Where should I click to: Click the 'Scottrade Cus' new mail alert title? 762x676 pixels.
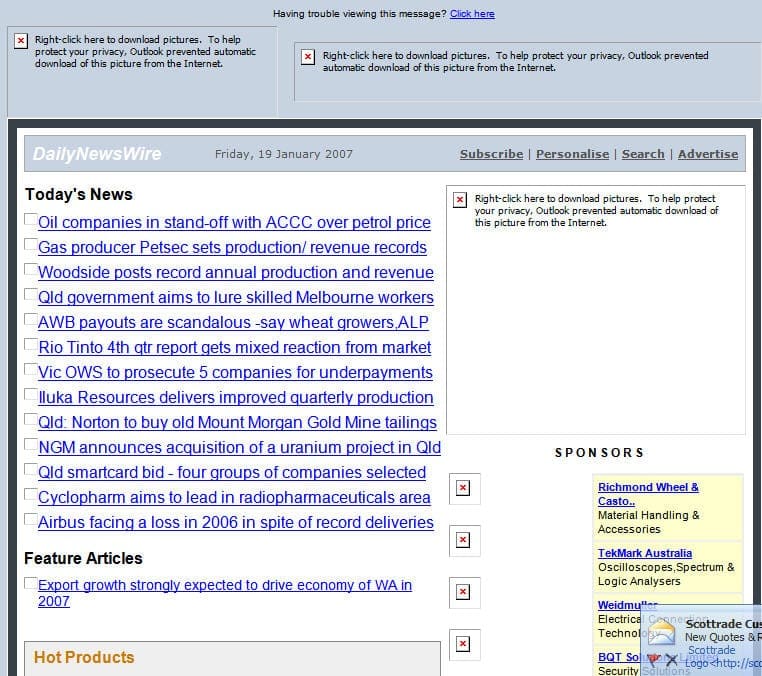pyautogui.click(x=723, y=624)
